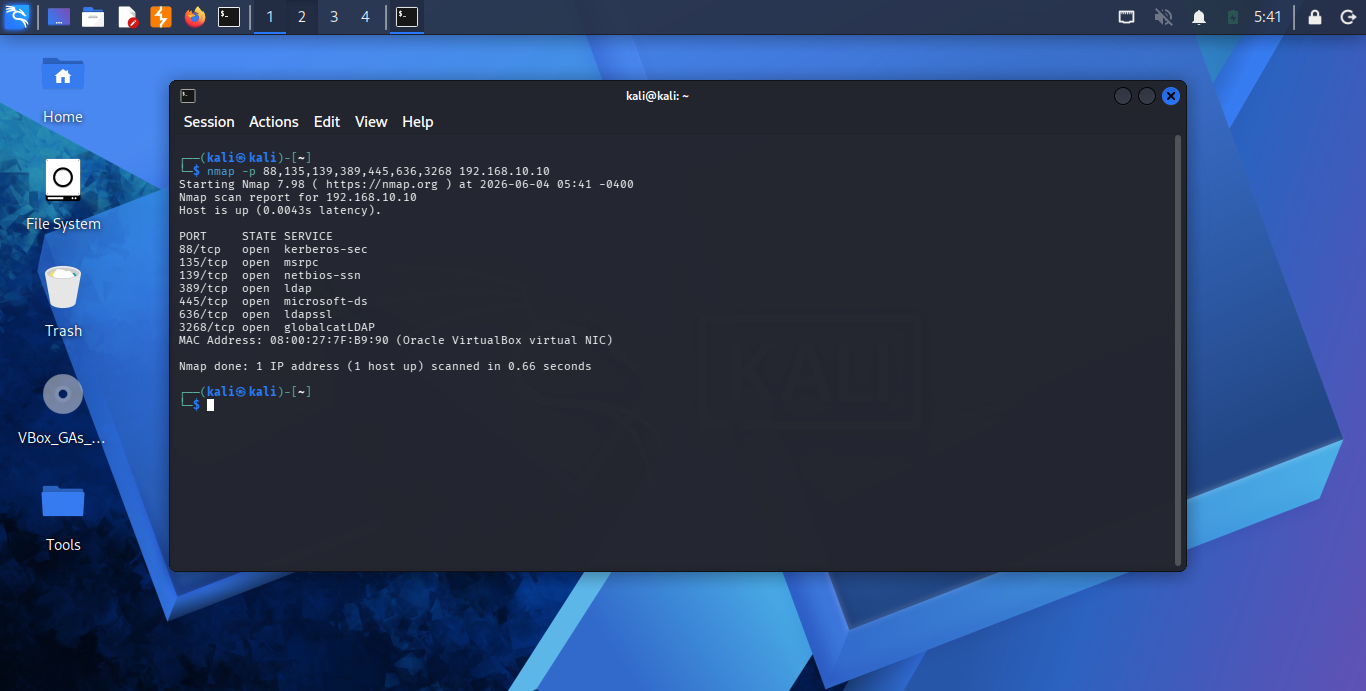Screen dimensions: 1366x691
Task: Close the terminal window
Action: click(x=1171, y=96)
